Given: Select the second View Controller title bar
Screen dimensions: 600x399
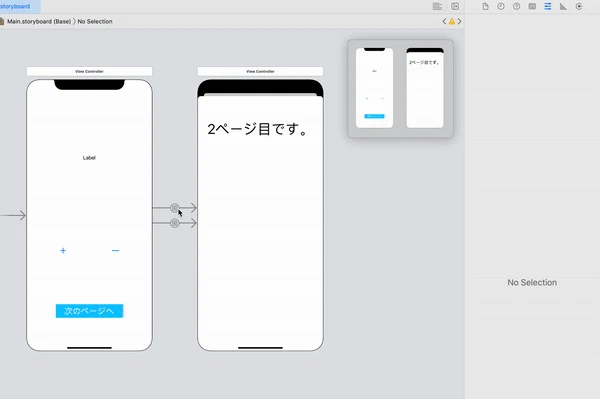Looking at the screenshot, I should click(260, 71).
